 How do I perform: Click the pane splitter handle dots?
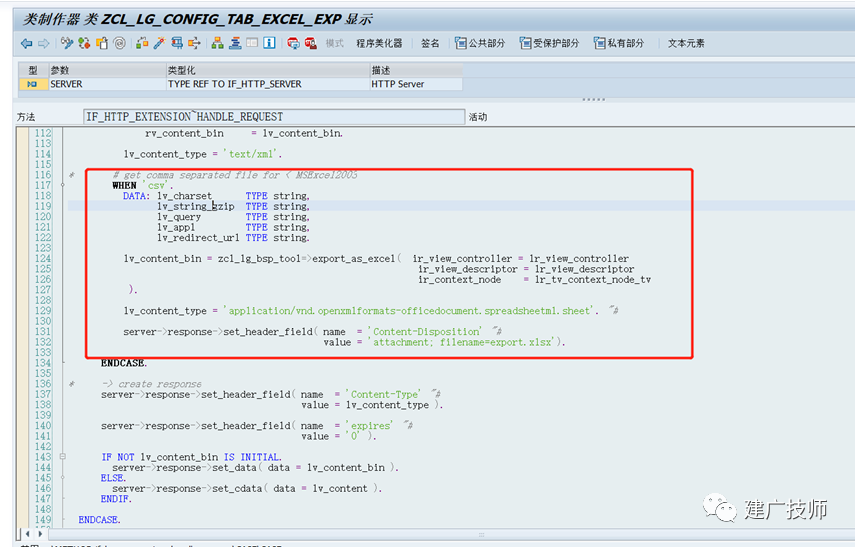point(593,99)
